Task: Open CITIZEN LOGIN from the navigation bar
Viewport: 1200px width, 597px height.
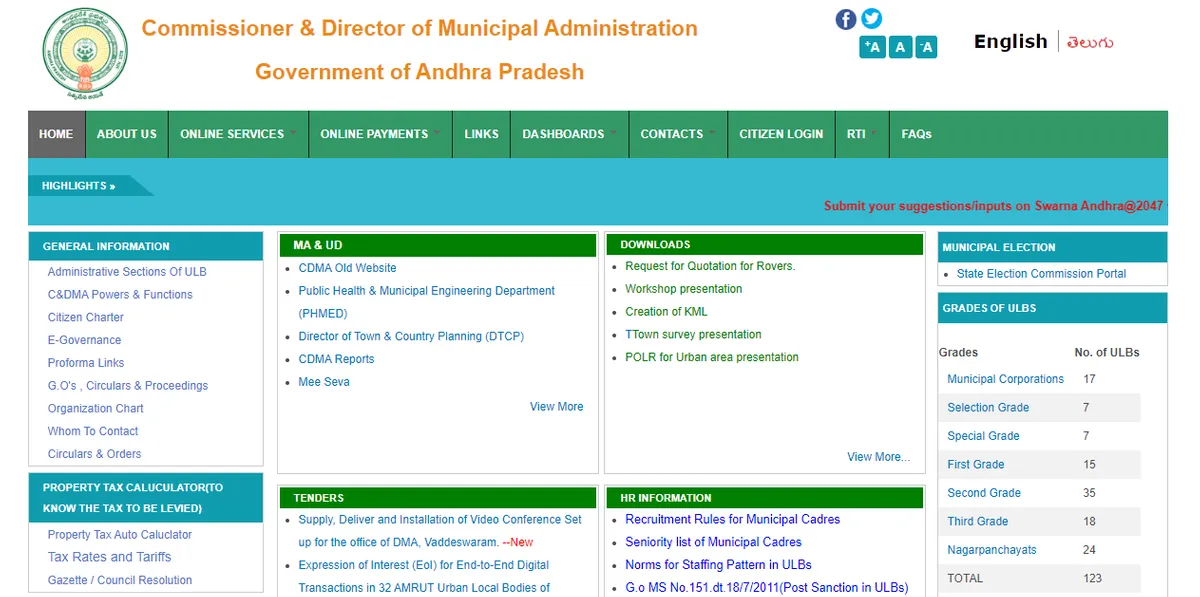Action: 781,133
